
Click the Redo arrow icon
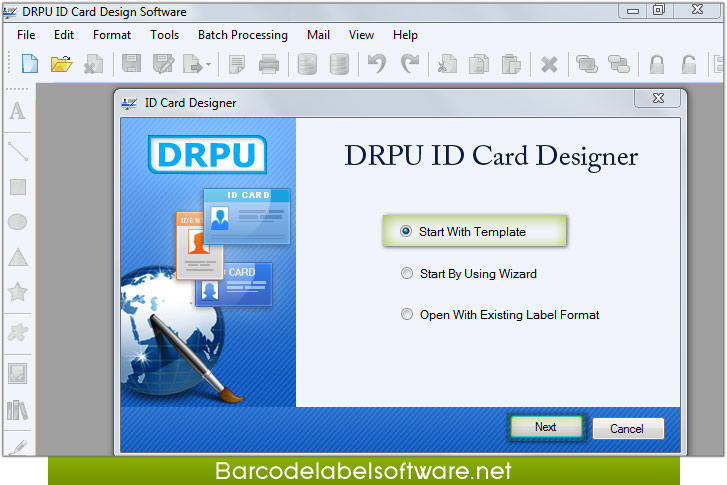point(410,64)
